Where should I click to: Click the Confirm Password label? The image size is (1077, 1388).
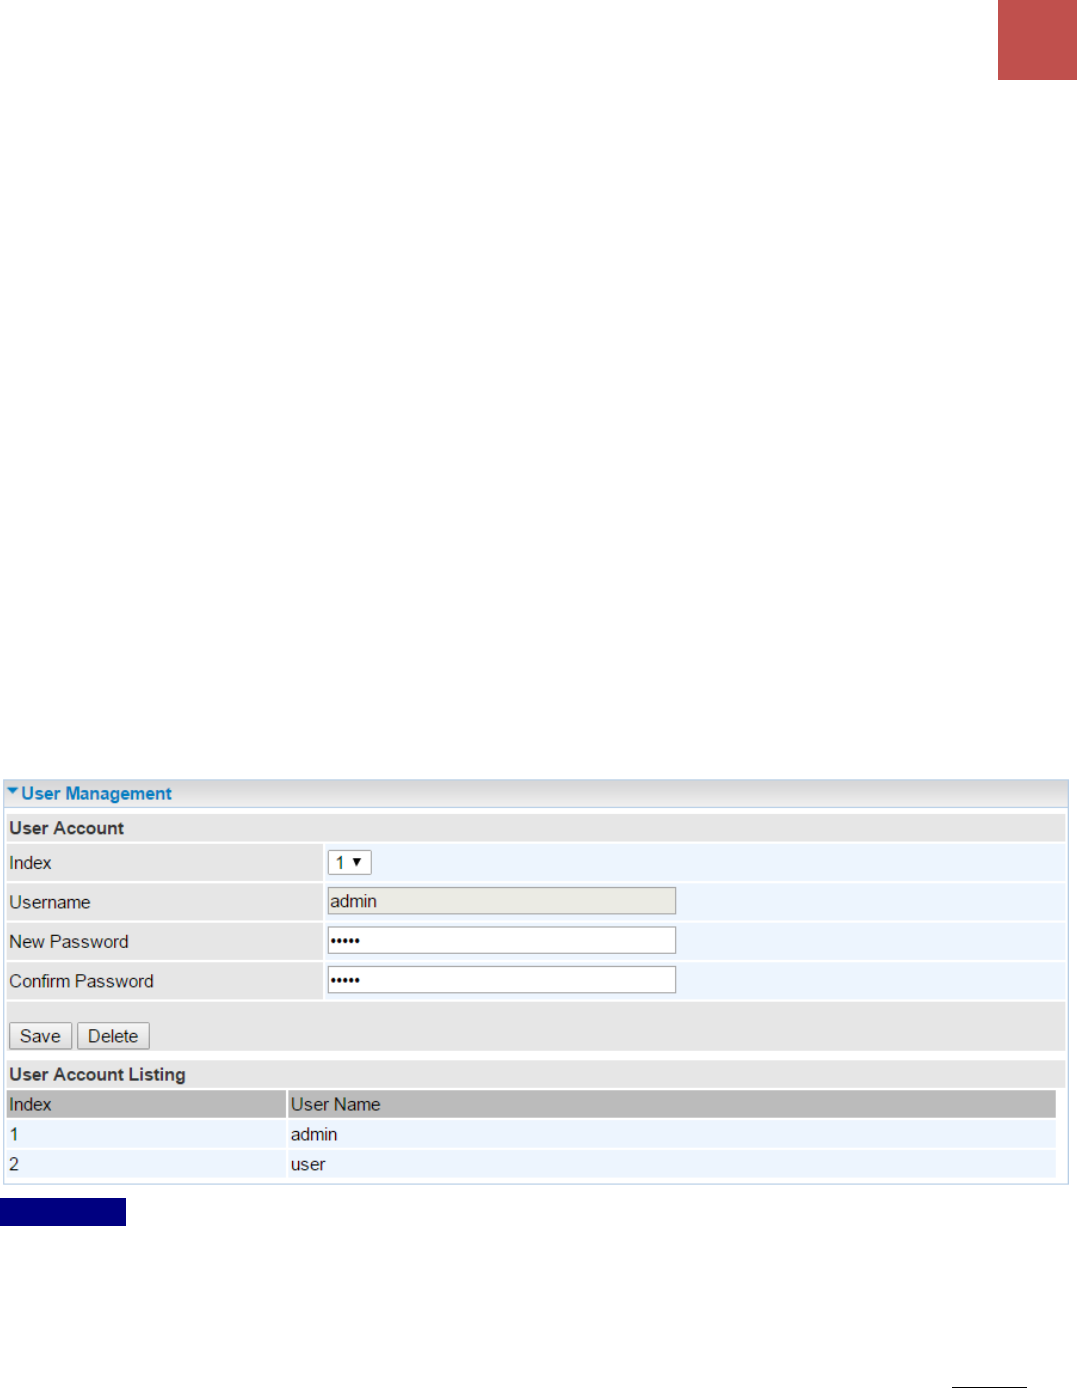(x=81, y=981)
